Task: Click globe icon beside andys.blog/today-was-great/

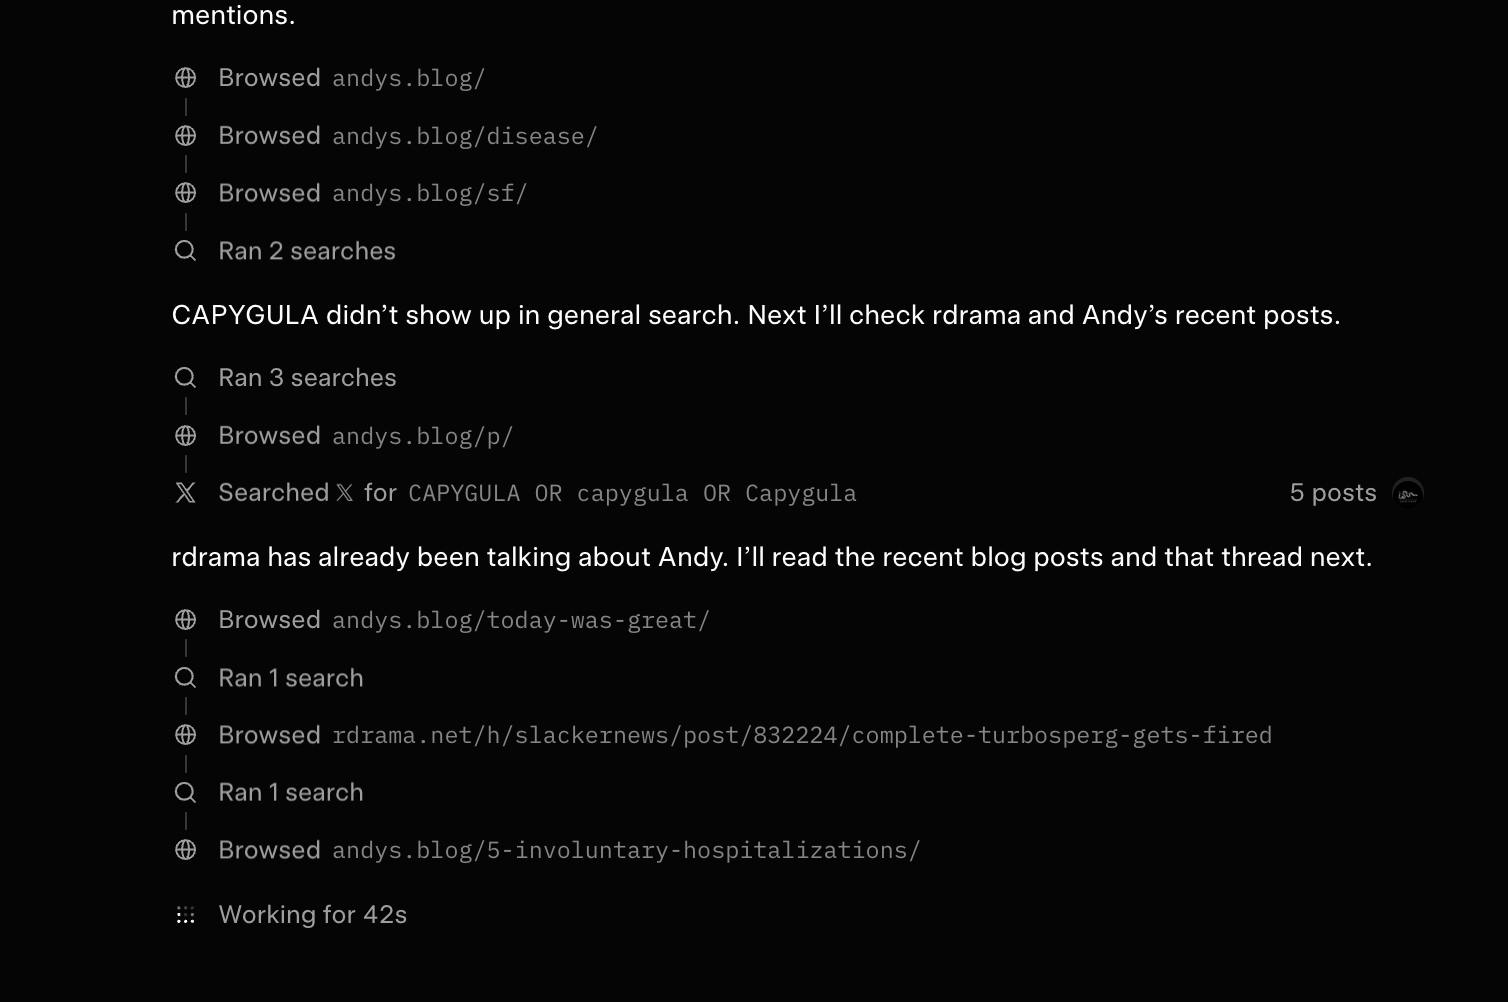Action: pyautogui.click(x=185, y=620)
